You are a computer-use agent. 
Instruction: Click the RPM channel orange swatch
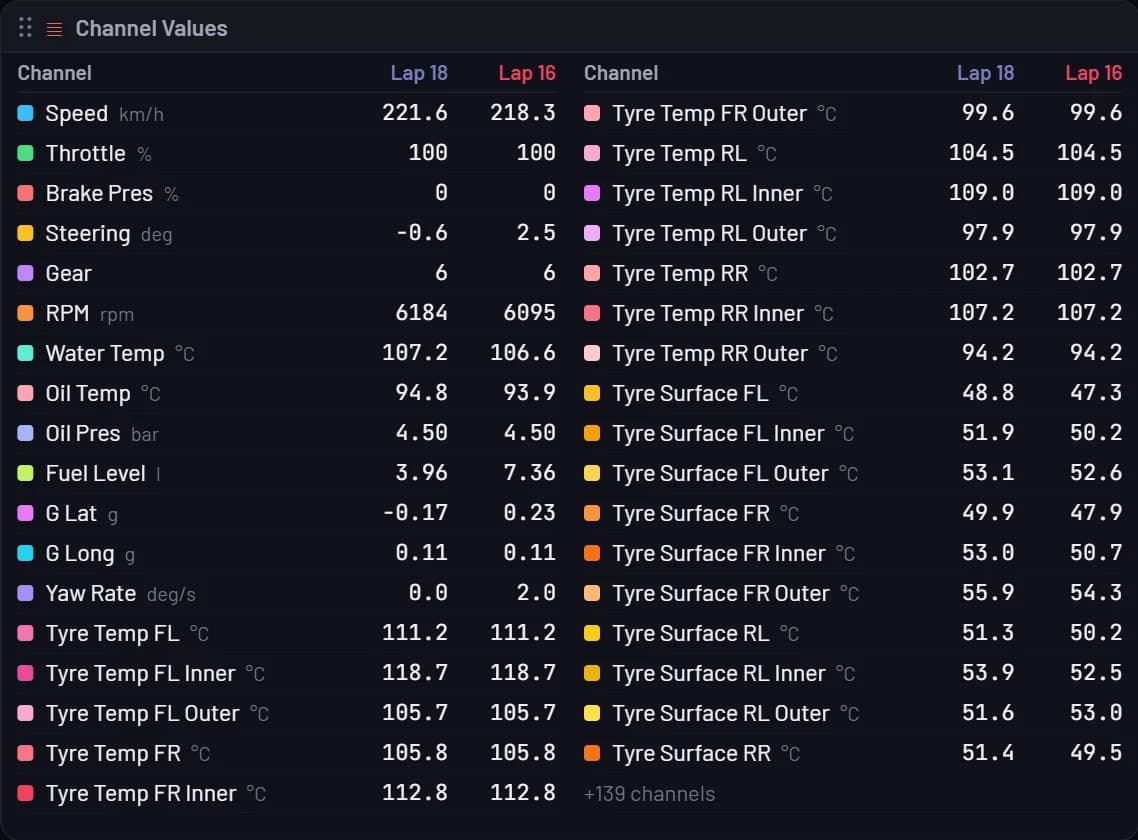pyautogui.click(x=25, y=313)
